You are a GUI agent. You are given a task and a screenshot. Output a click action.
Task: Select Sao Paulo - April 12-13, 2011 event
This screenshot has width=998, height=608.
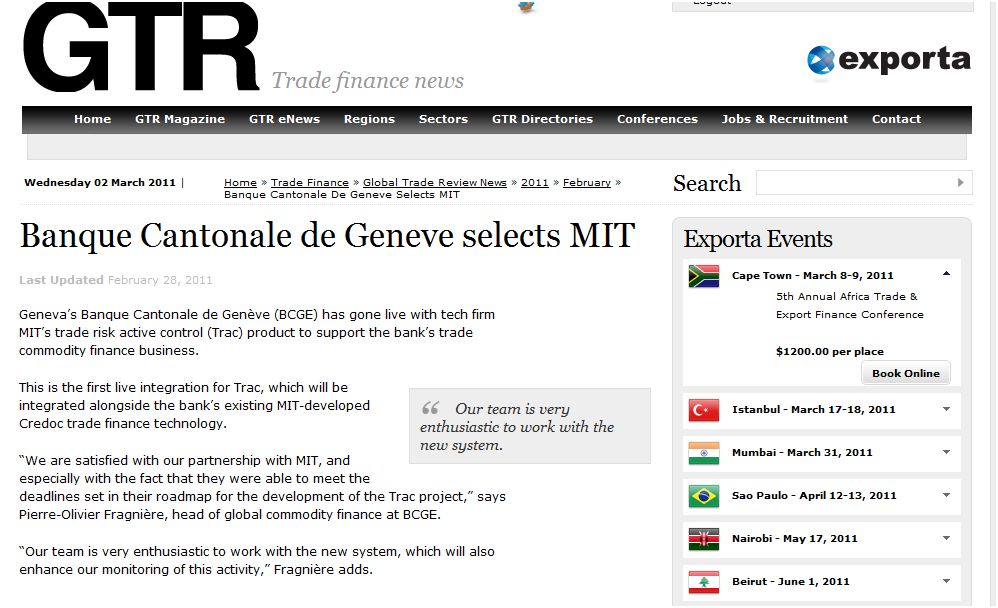point(814,495)
